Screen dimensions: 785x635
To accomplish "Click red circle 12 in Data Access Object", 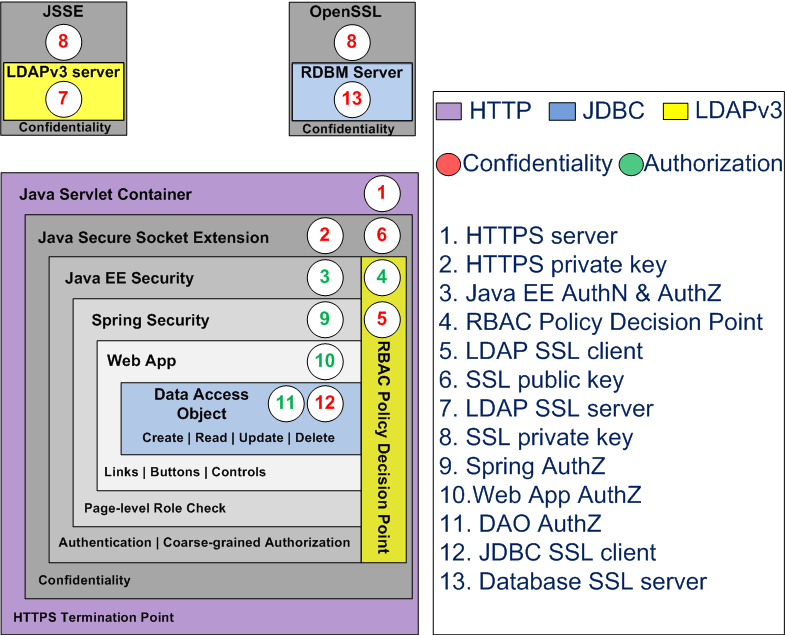I will (x=324, y=402).
